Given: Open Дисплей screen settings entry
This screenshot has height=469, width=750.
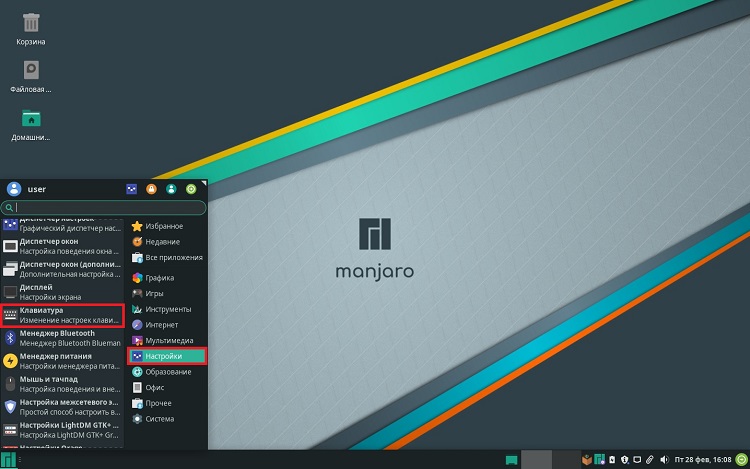Looking at the screenshot, I should click(x=62, y=292).
